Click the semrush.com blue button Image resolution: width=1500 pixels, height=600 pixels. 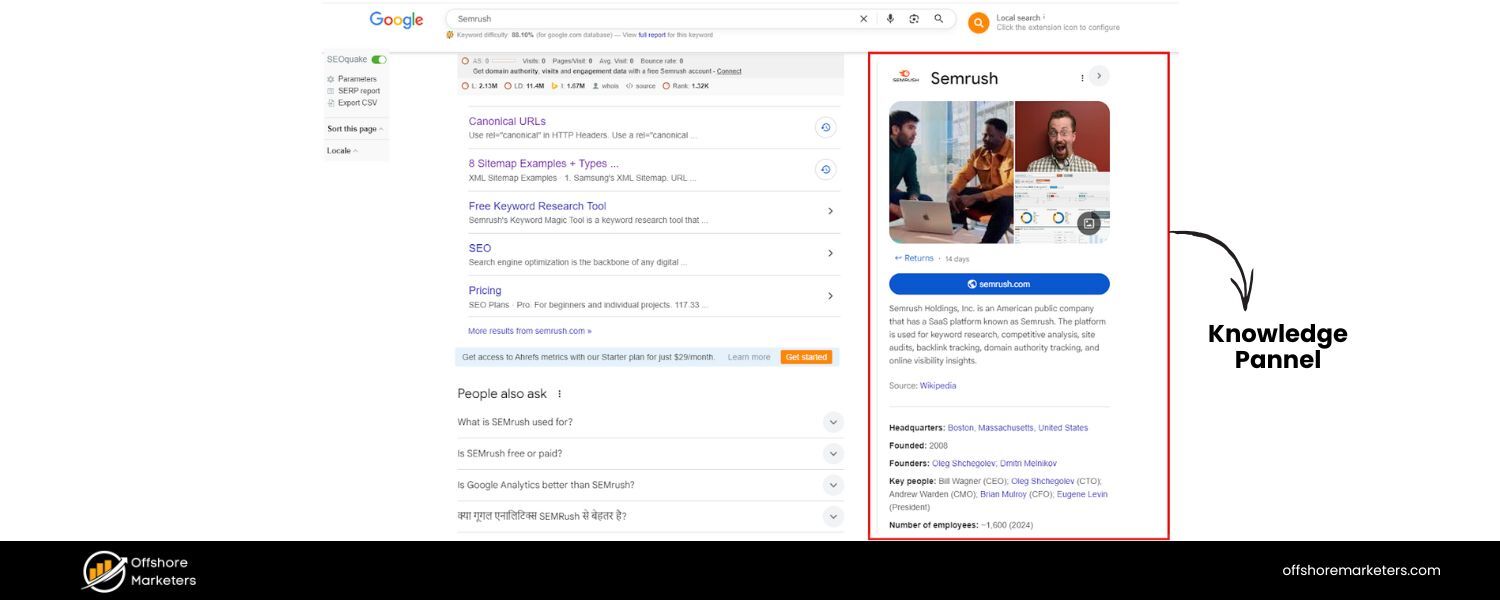[999, 283]
